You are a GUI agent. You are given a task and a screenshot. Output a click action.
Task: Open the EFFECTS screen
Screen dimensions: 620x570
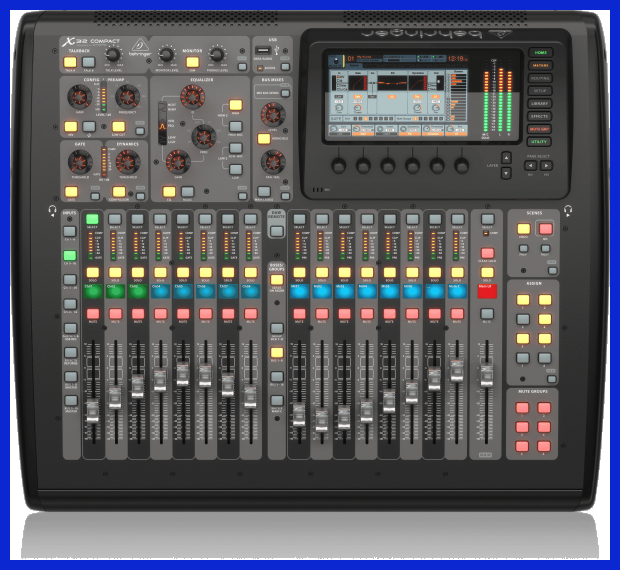click(x=539, y=116)
